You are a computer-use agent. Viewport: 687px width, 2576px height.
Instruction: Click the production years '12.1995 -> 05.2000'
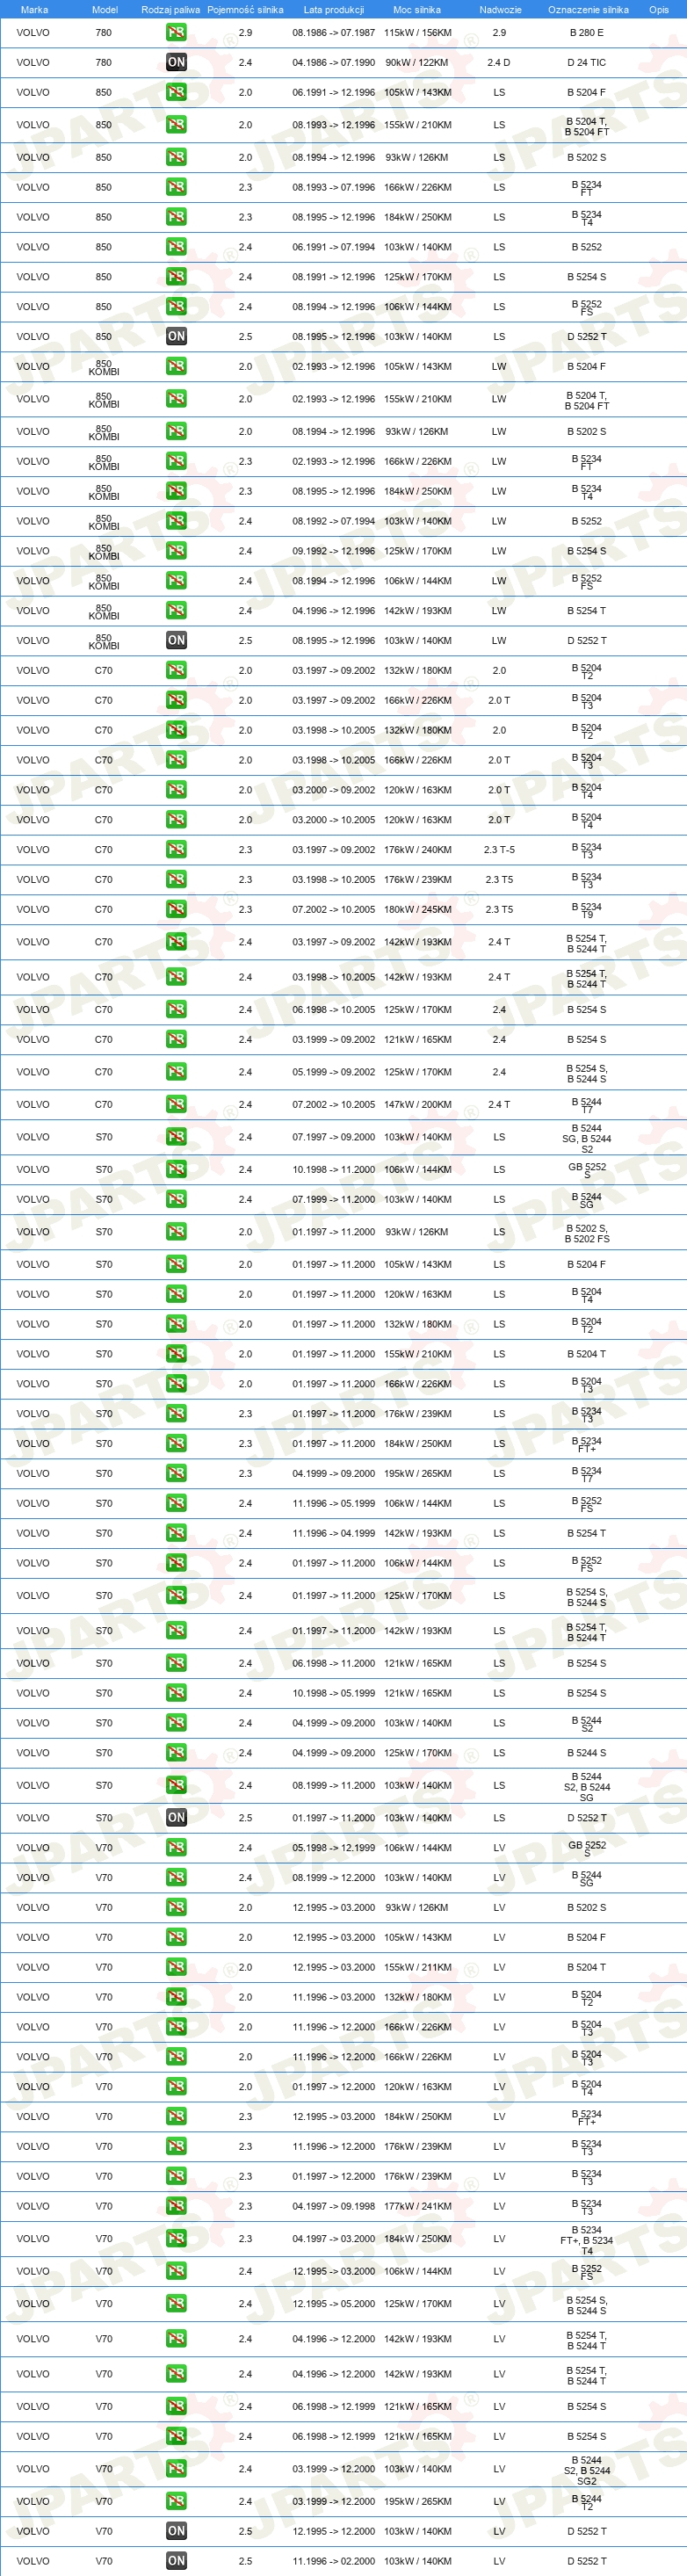point(333,2304)
